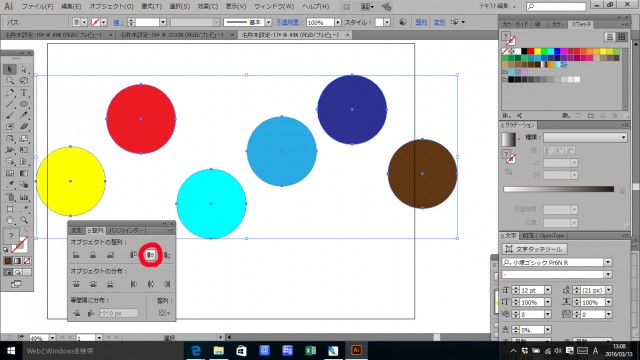Click Vertical Align Center in Align panel
The width and height of the screenshot is (640, 360).
point(151,255)
